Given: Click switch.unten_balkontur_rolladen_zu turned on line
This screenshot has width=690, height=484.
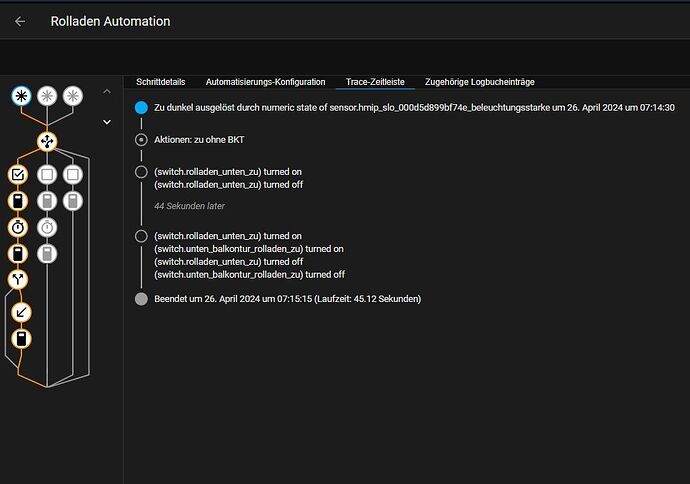Looking at the screenshot, I should 249,249.
